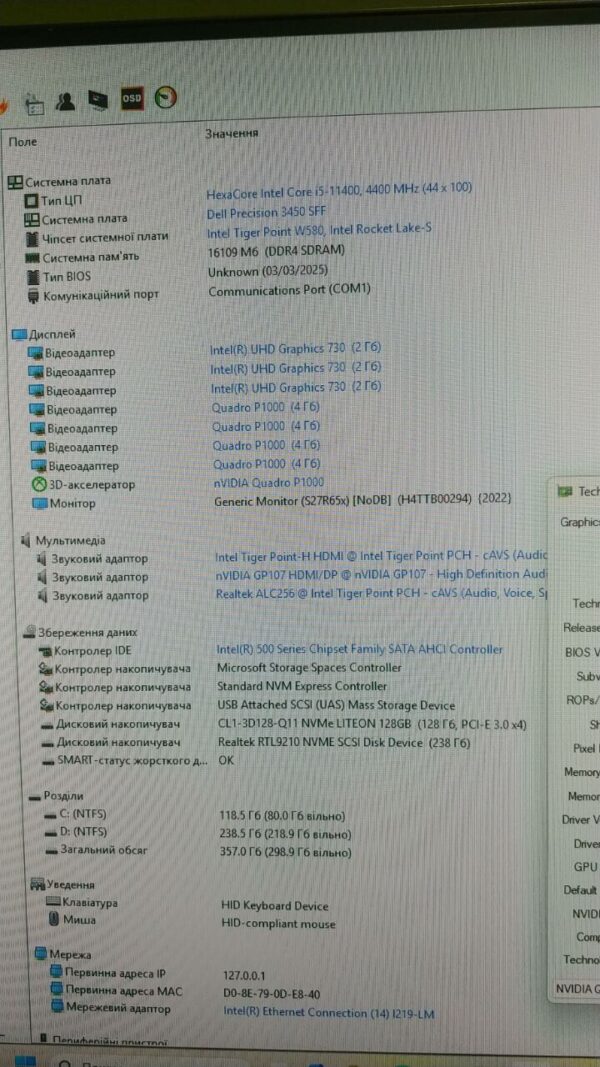Viewport: 600px width, 1067px height.
Task: Open the Dell Precision 3450 SFF link
Action: pos(267,212)
